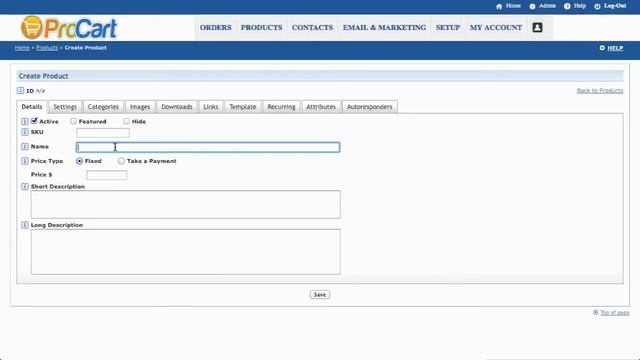Open the EMAIL & MARKETING menu
This screenshot has height=360, width=640.
[384, 28]
